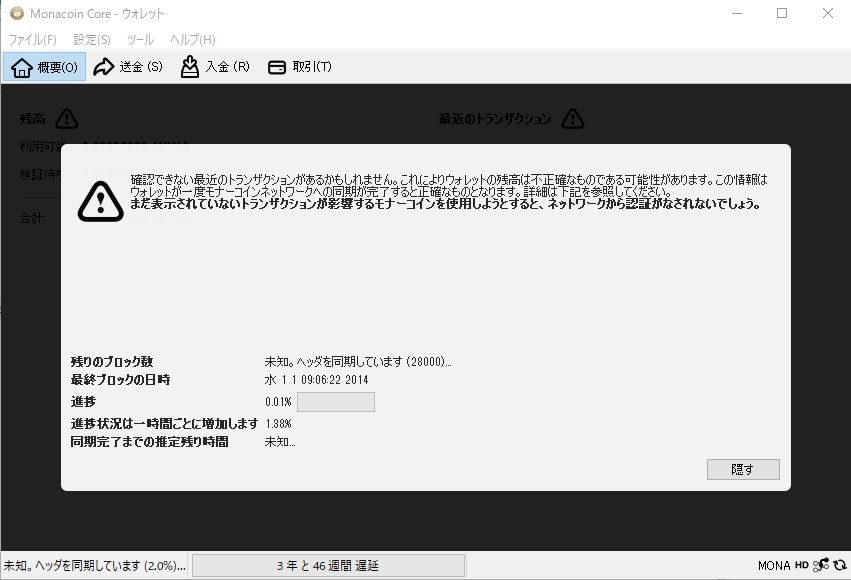Open the ツール menu
This screenshot has width=851, height=580.
coord(140,40)
